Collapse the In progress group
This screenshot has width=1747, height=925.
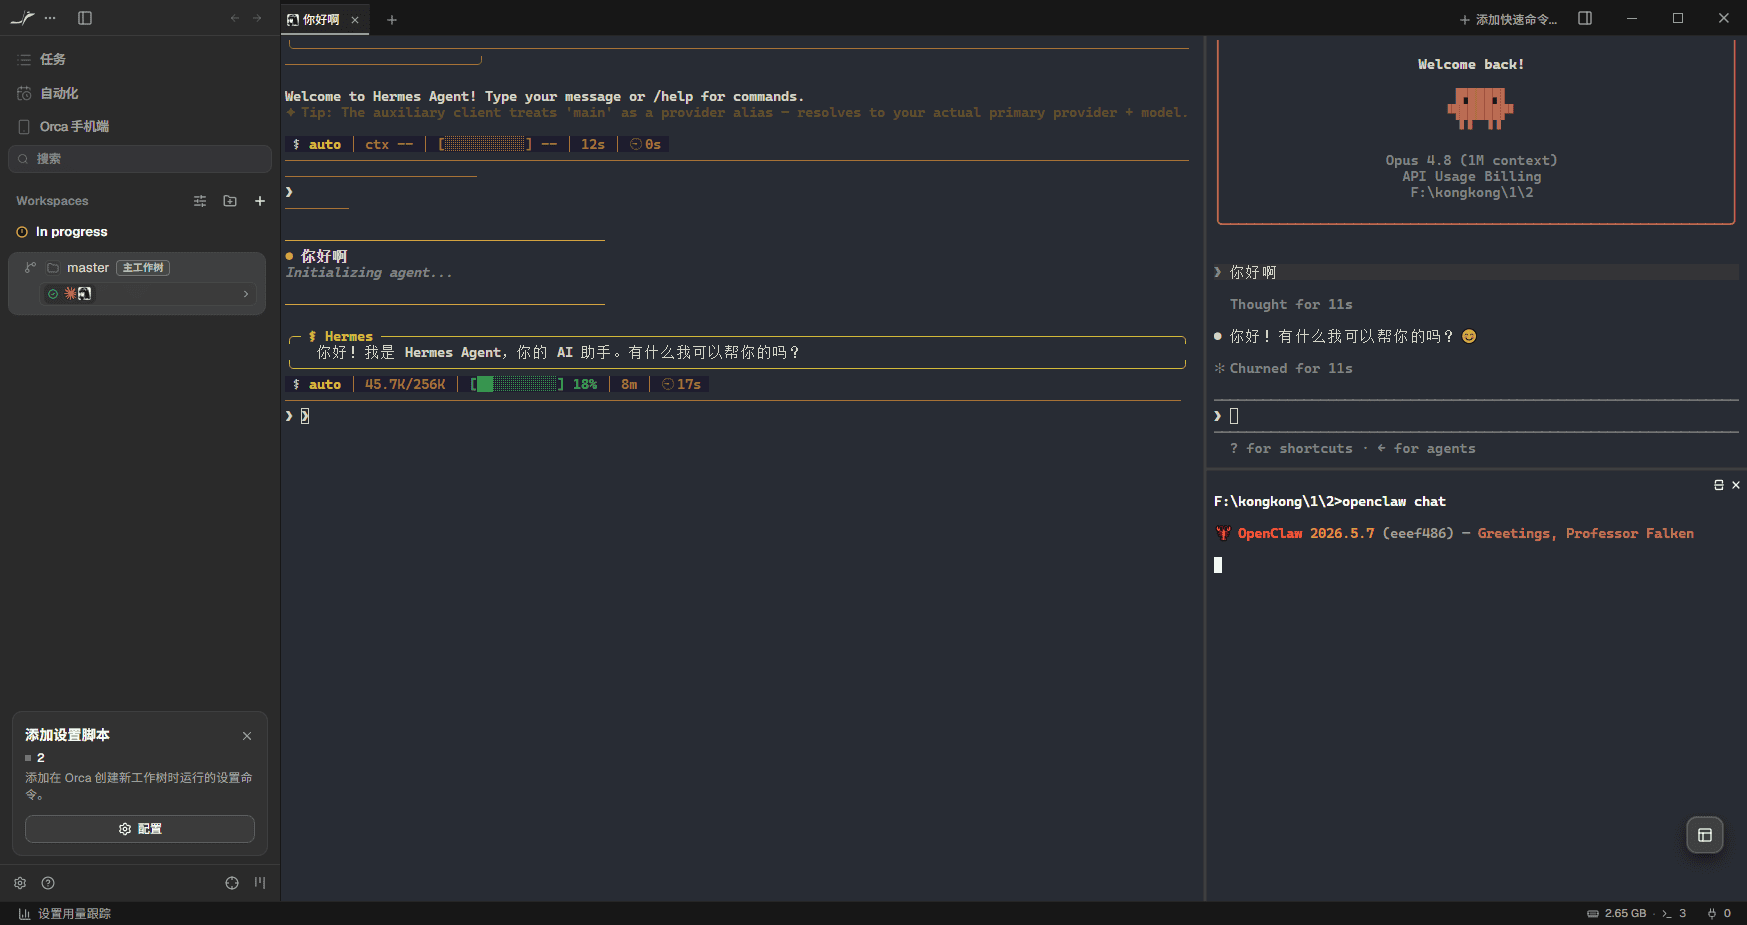(62, 232)
